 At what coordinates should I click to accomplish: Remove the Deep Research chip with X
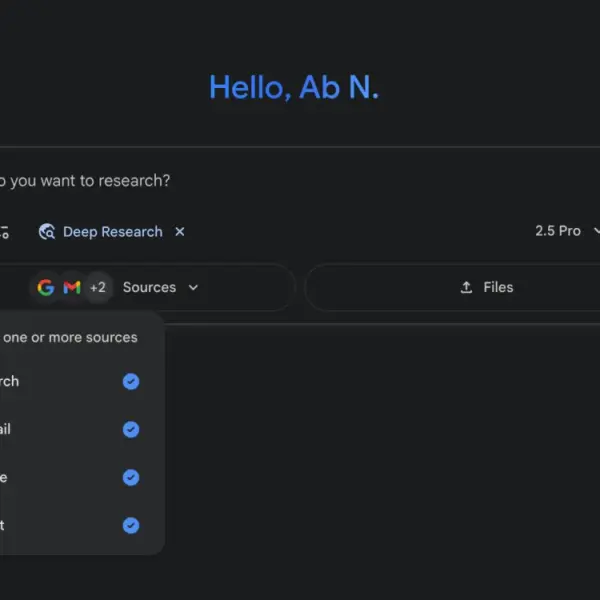180,232
